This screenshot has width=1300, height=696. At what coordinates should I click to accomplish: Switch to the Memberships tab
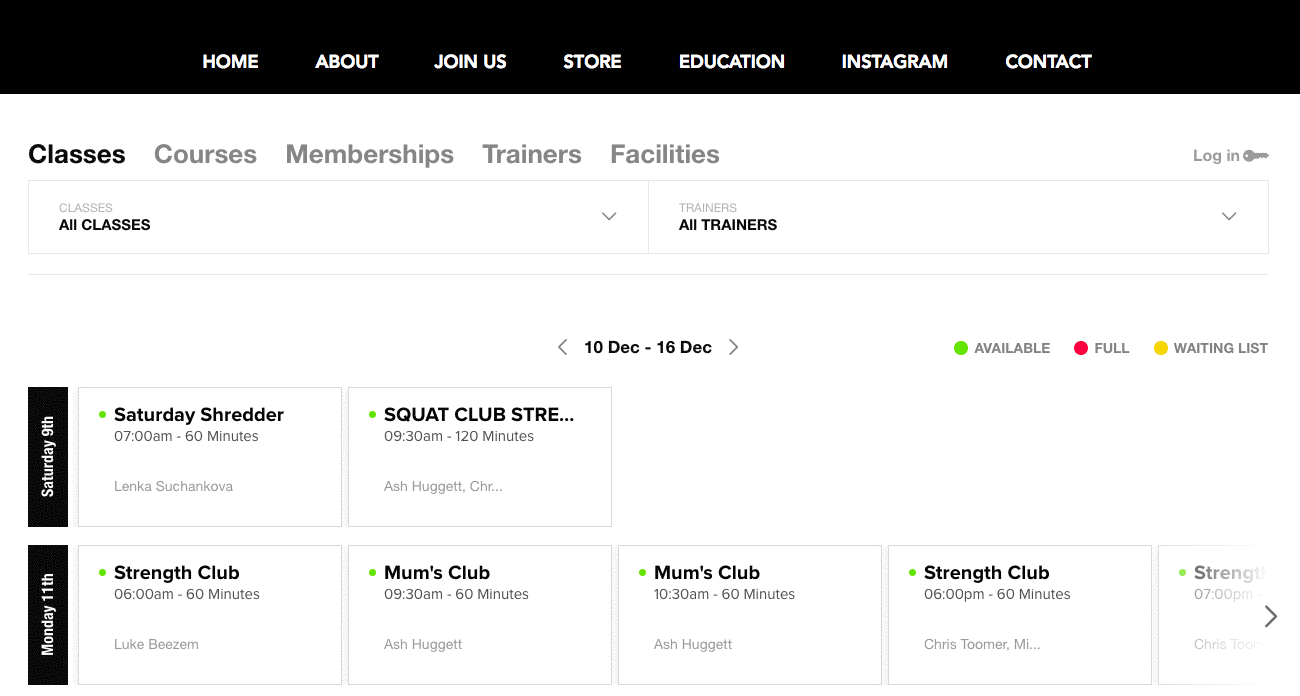pyautogui.click(x=369, y=154)
